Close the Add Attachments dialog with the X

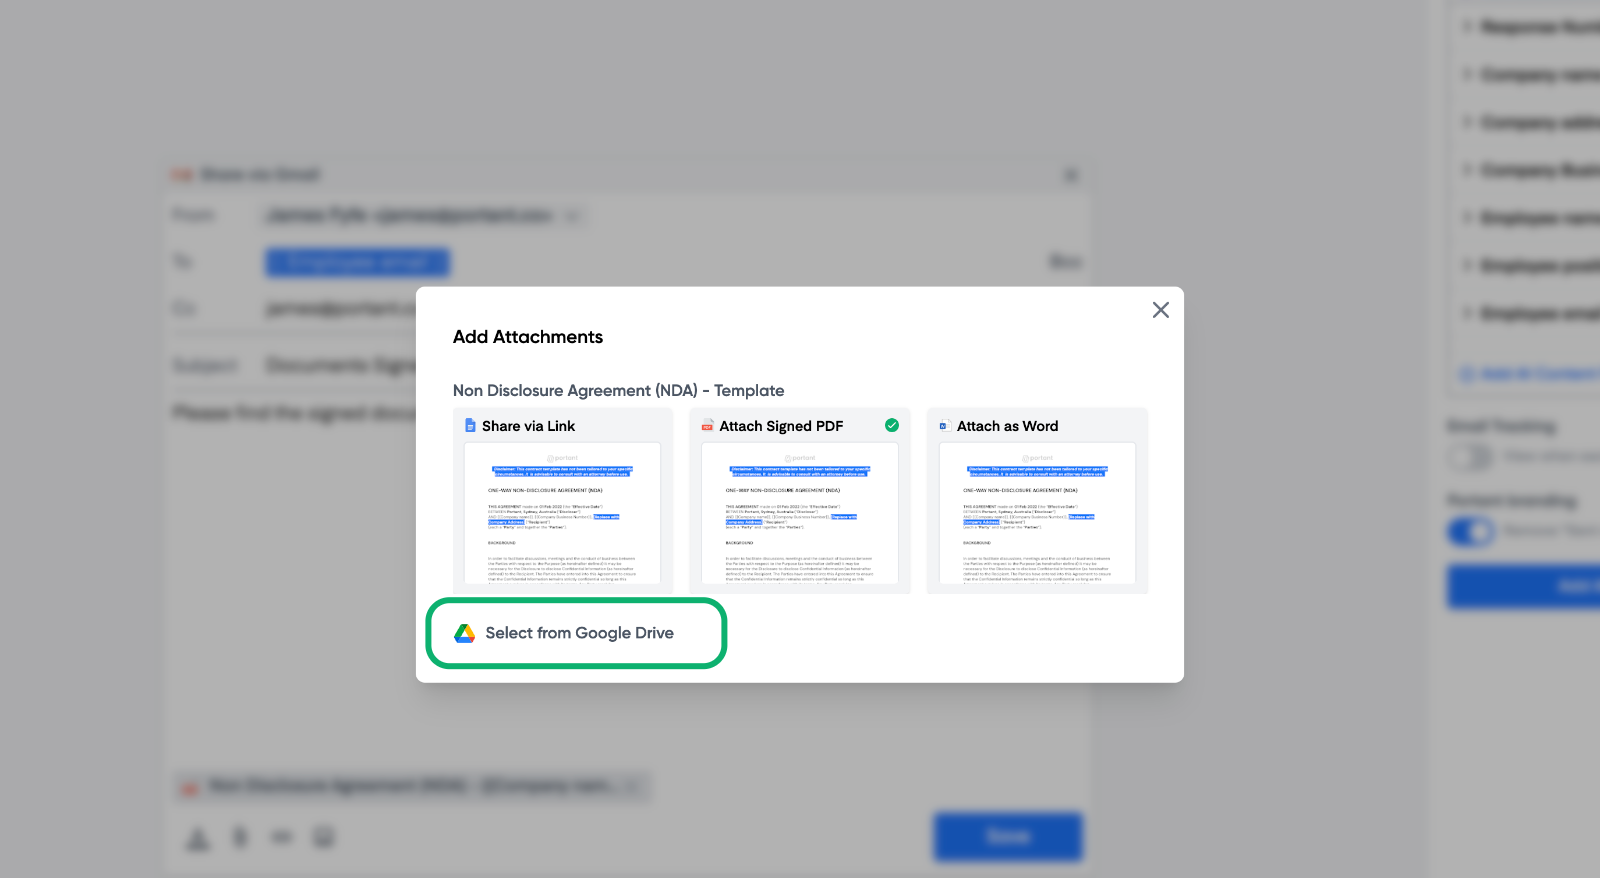[x=1160, y=310]
